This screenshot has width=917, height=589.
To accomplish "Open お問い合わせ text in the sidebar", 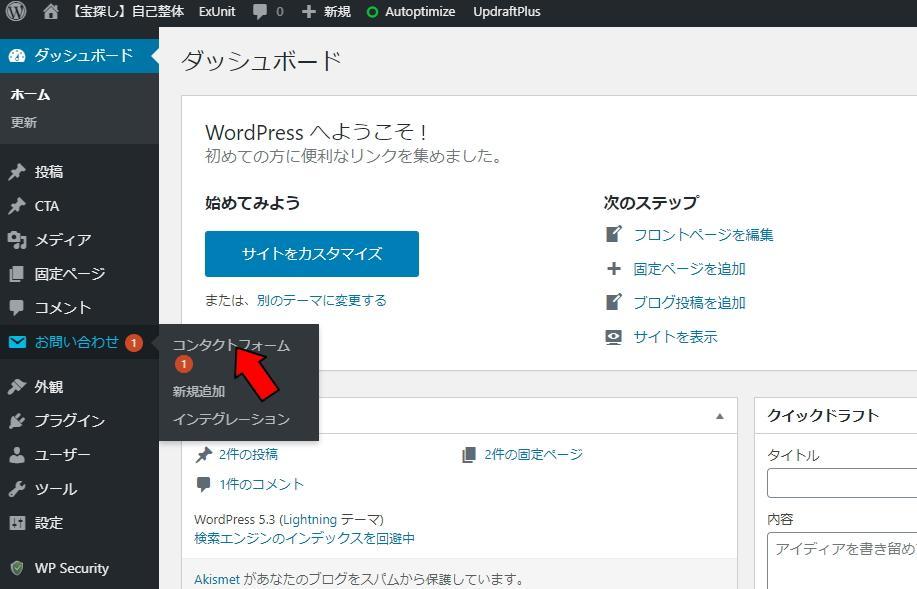I will click(77, 342).
